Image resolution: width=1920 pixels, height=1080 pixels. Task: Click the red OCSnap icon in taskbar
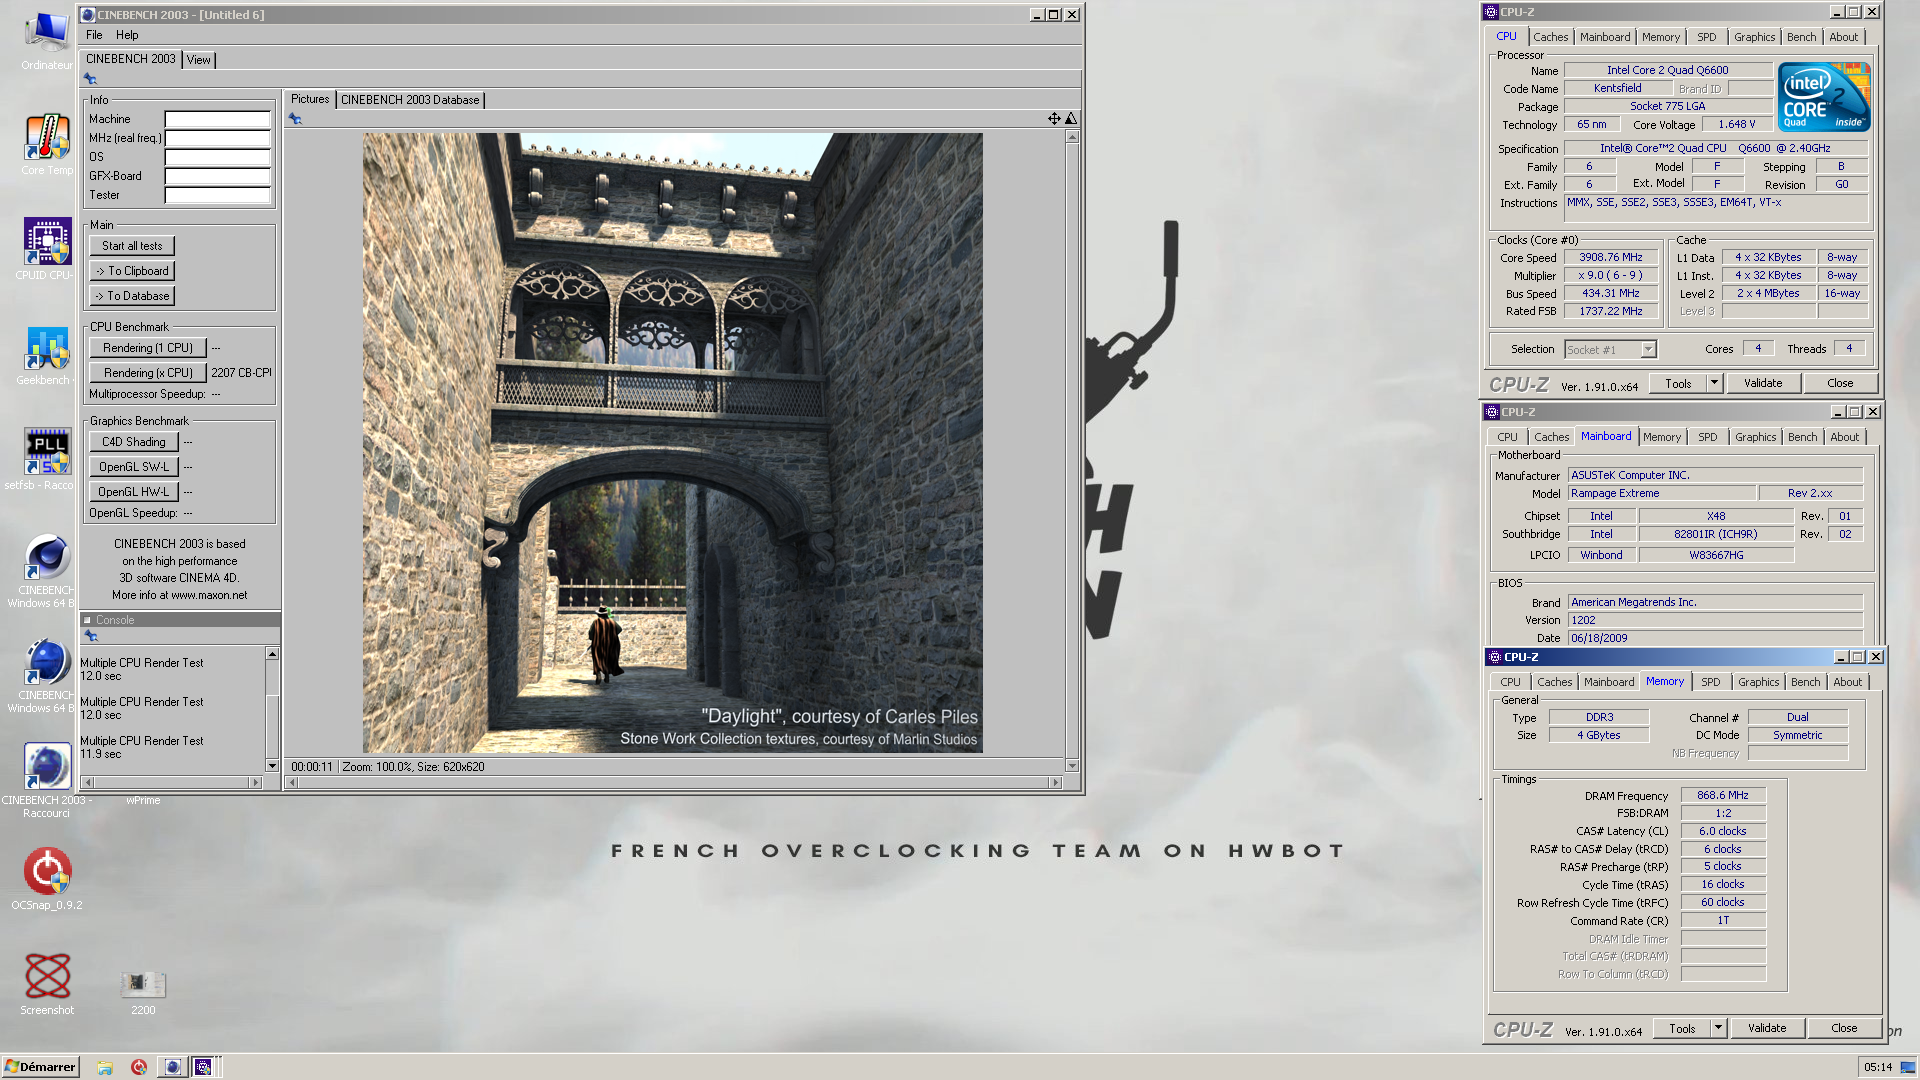pyautogui.click(x=139, y=1067)
